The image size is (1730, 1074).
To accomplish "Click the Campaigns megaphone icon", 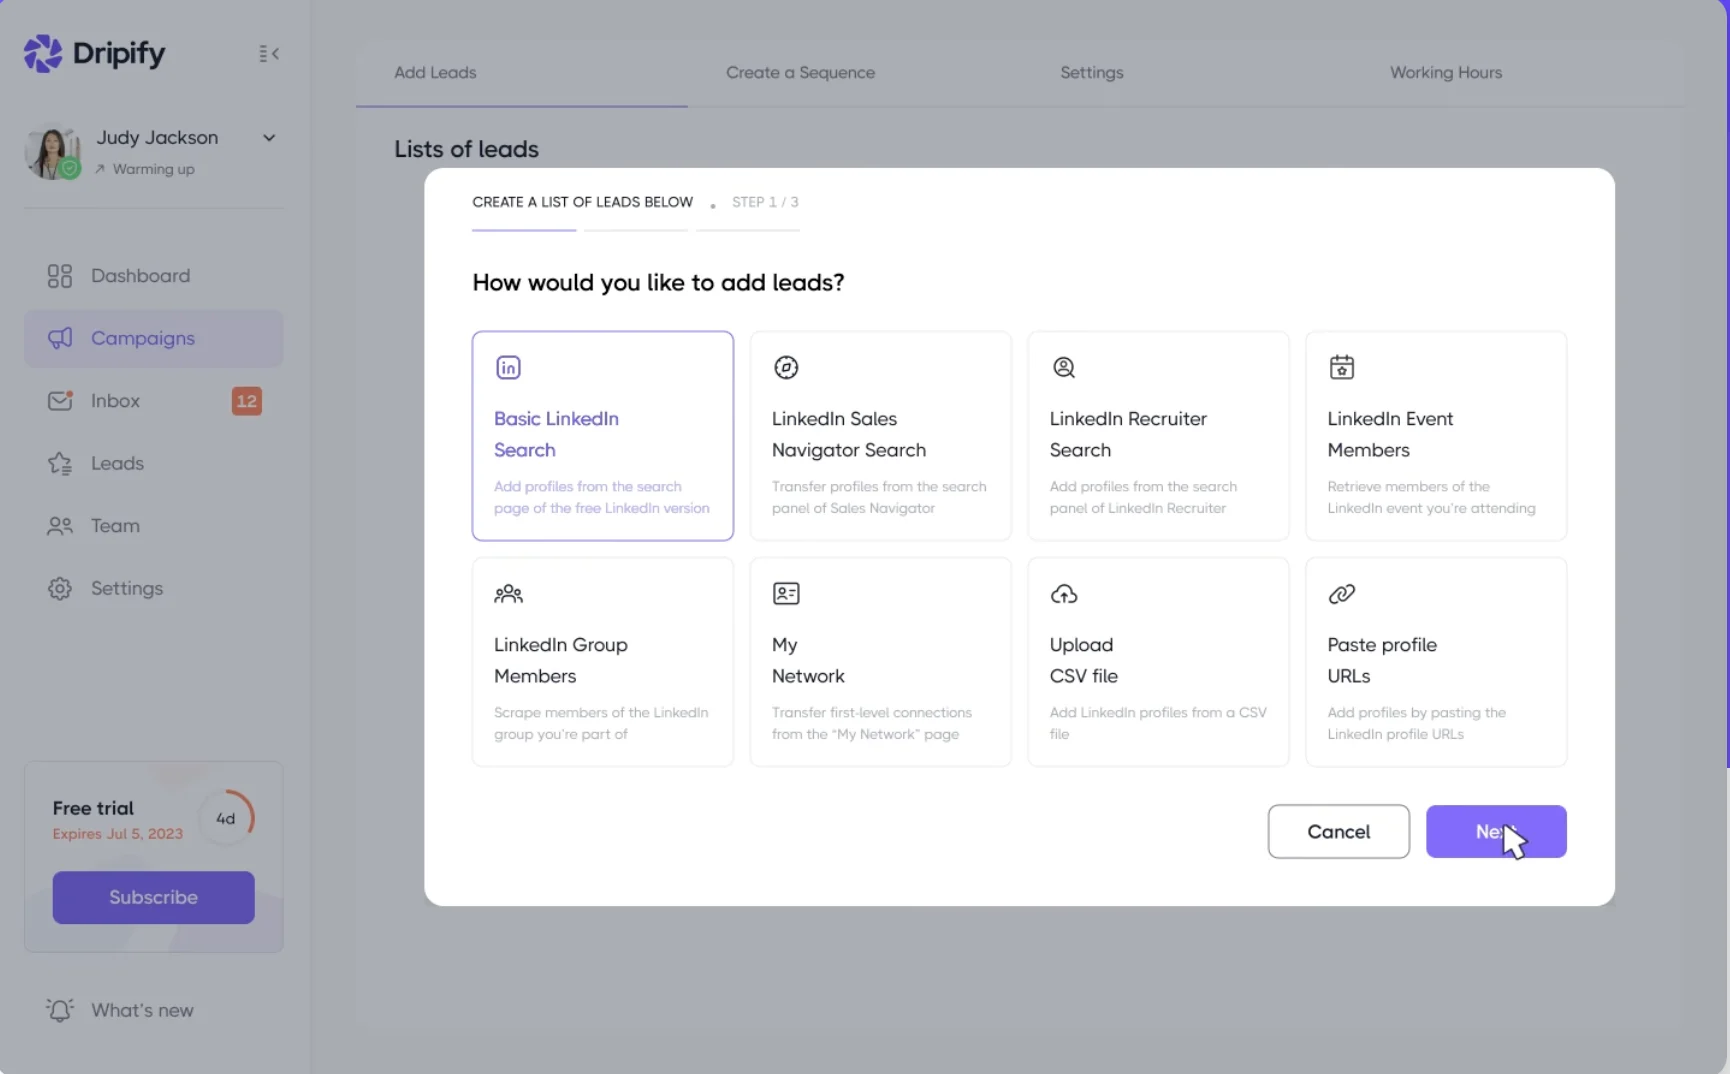I will tap(60, 338).
